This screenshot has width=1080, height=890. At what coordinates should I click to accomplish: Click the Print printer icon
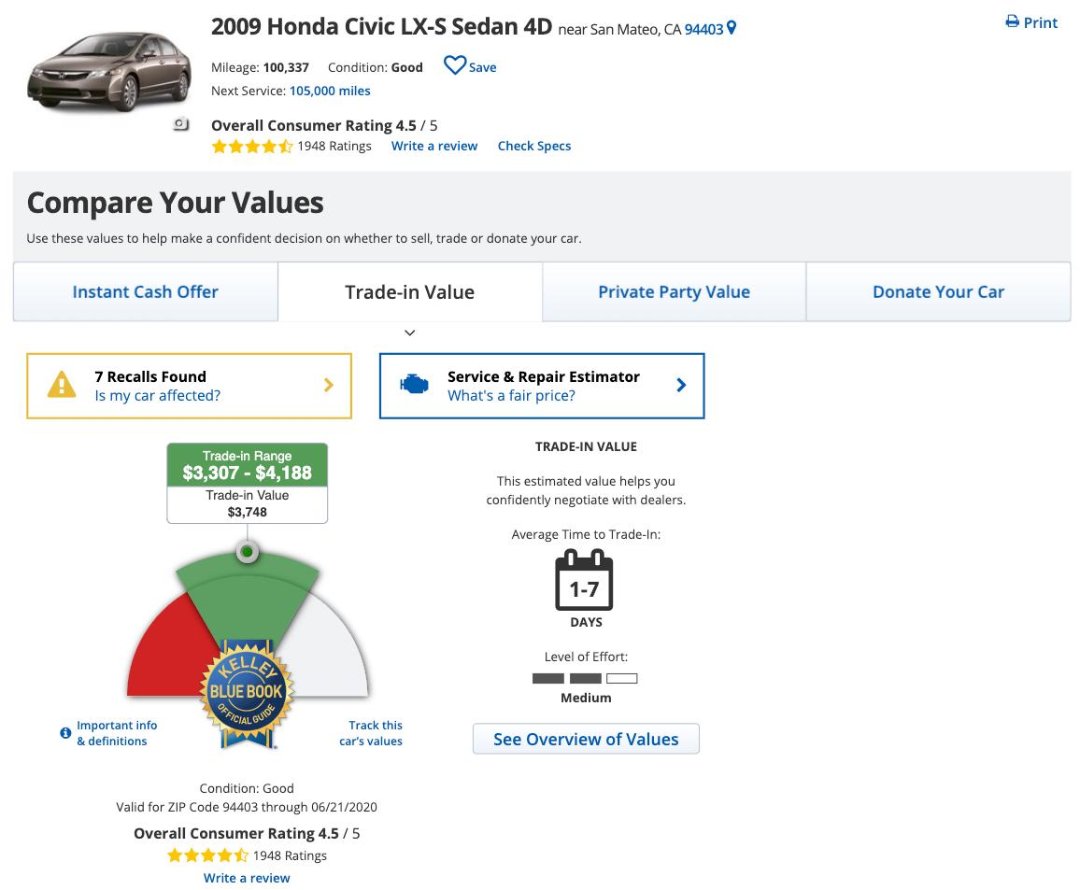[x=1012, y=22]
